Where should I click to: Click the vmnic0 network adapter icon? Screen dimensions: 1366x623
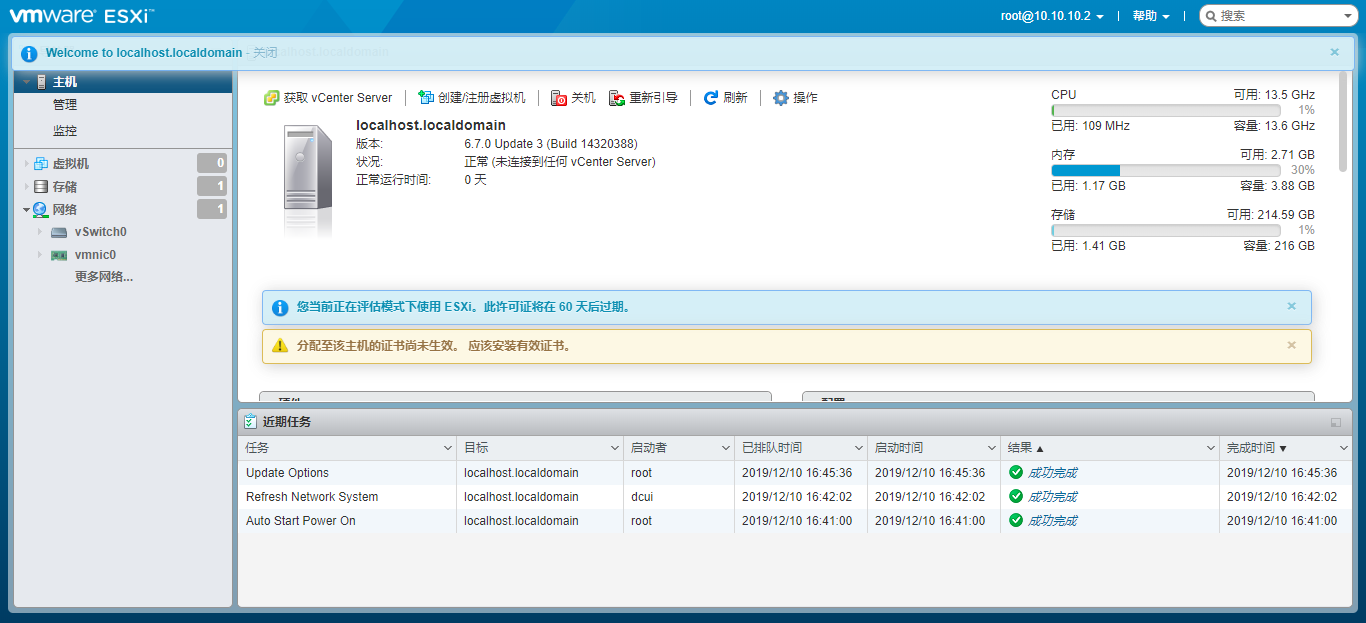[59, 255]
